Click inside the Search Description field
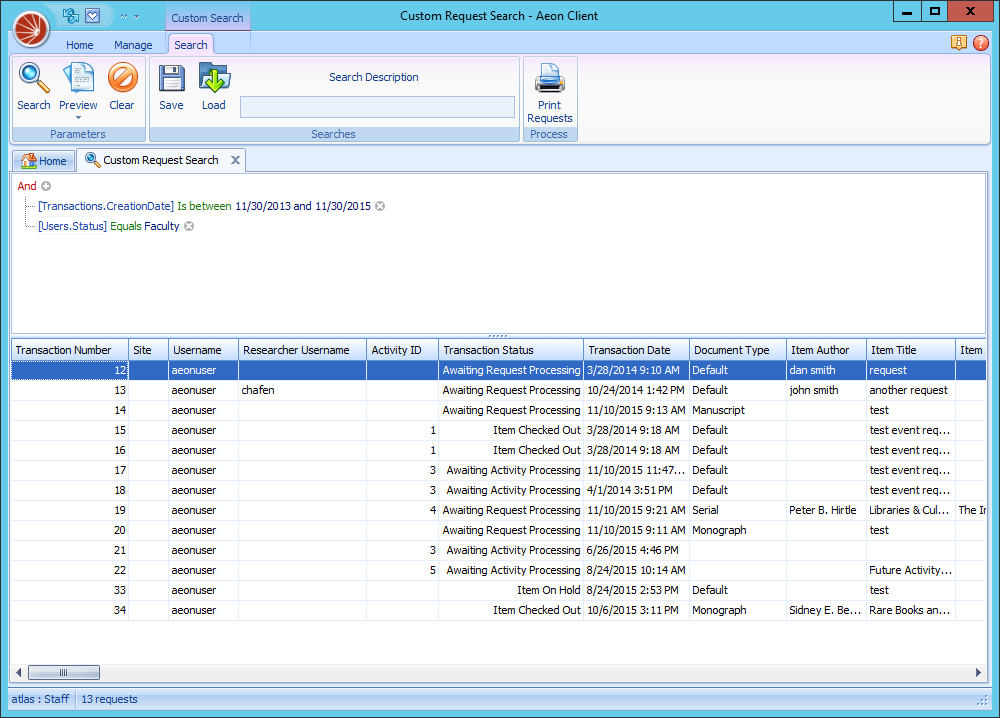Viewport: 1000px width, 718px height. [x=377, y=107]
